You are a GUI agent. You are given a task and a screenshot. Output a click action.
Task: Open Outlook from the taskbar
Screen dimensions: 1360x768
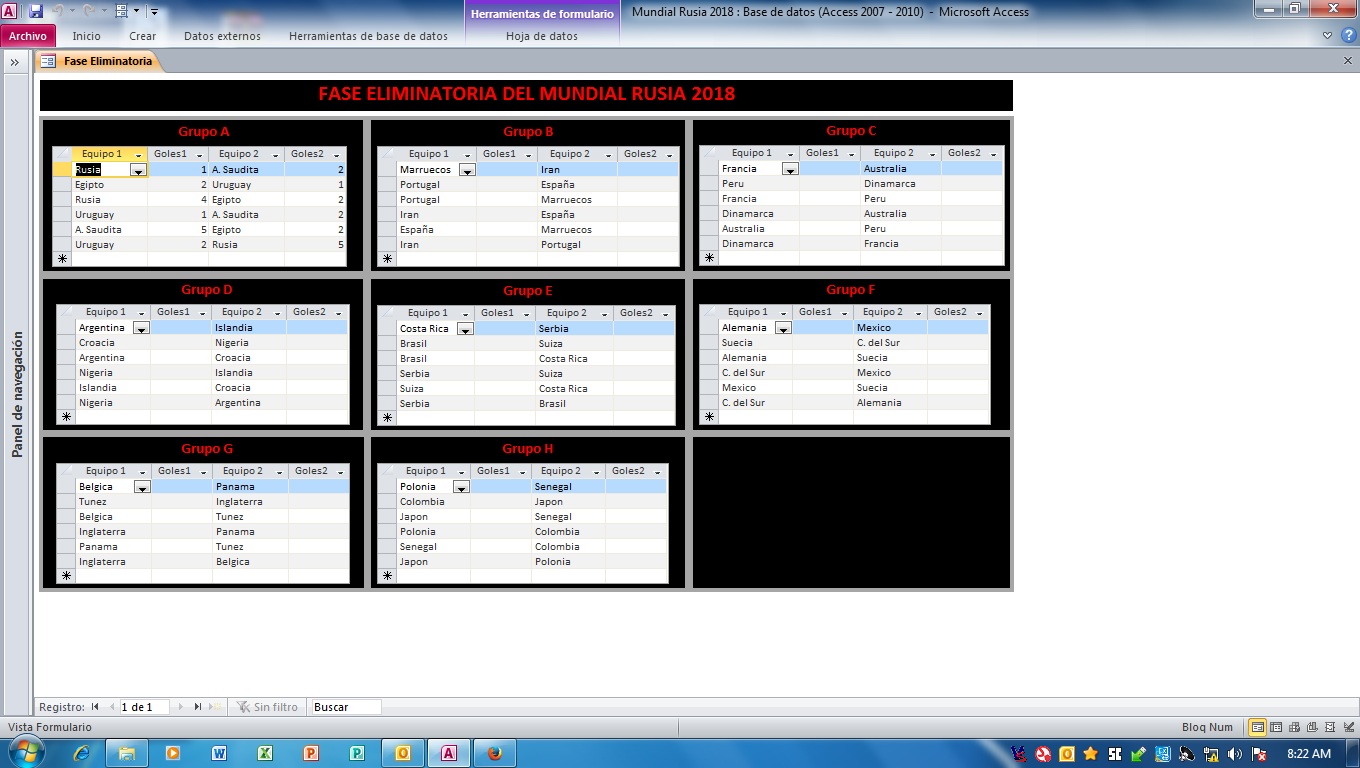point(403,753)
